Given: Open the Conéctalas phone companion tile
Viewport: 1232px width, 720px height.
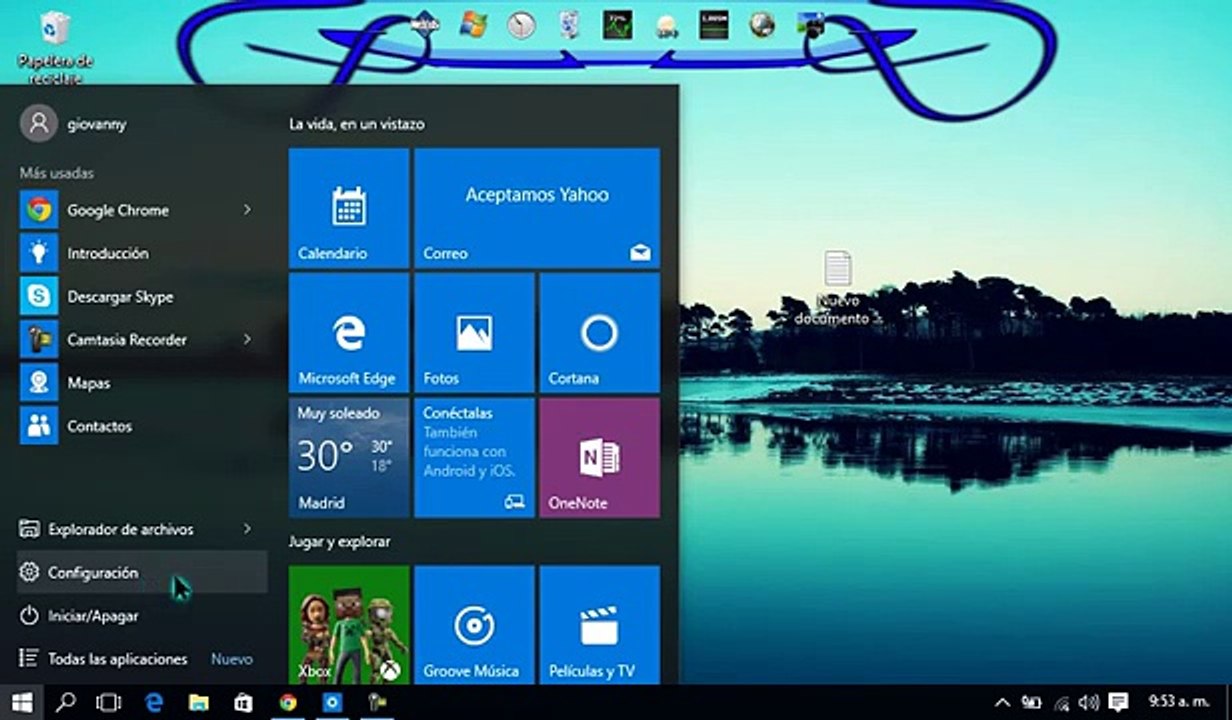Looking at the screenshot, I should 474,458.
